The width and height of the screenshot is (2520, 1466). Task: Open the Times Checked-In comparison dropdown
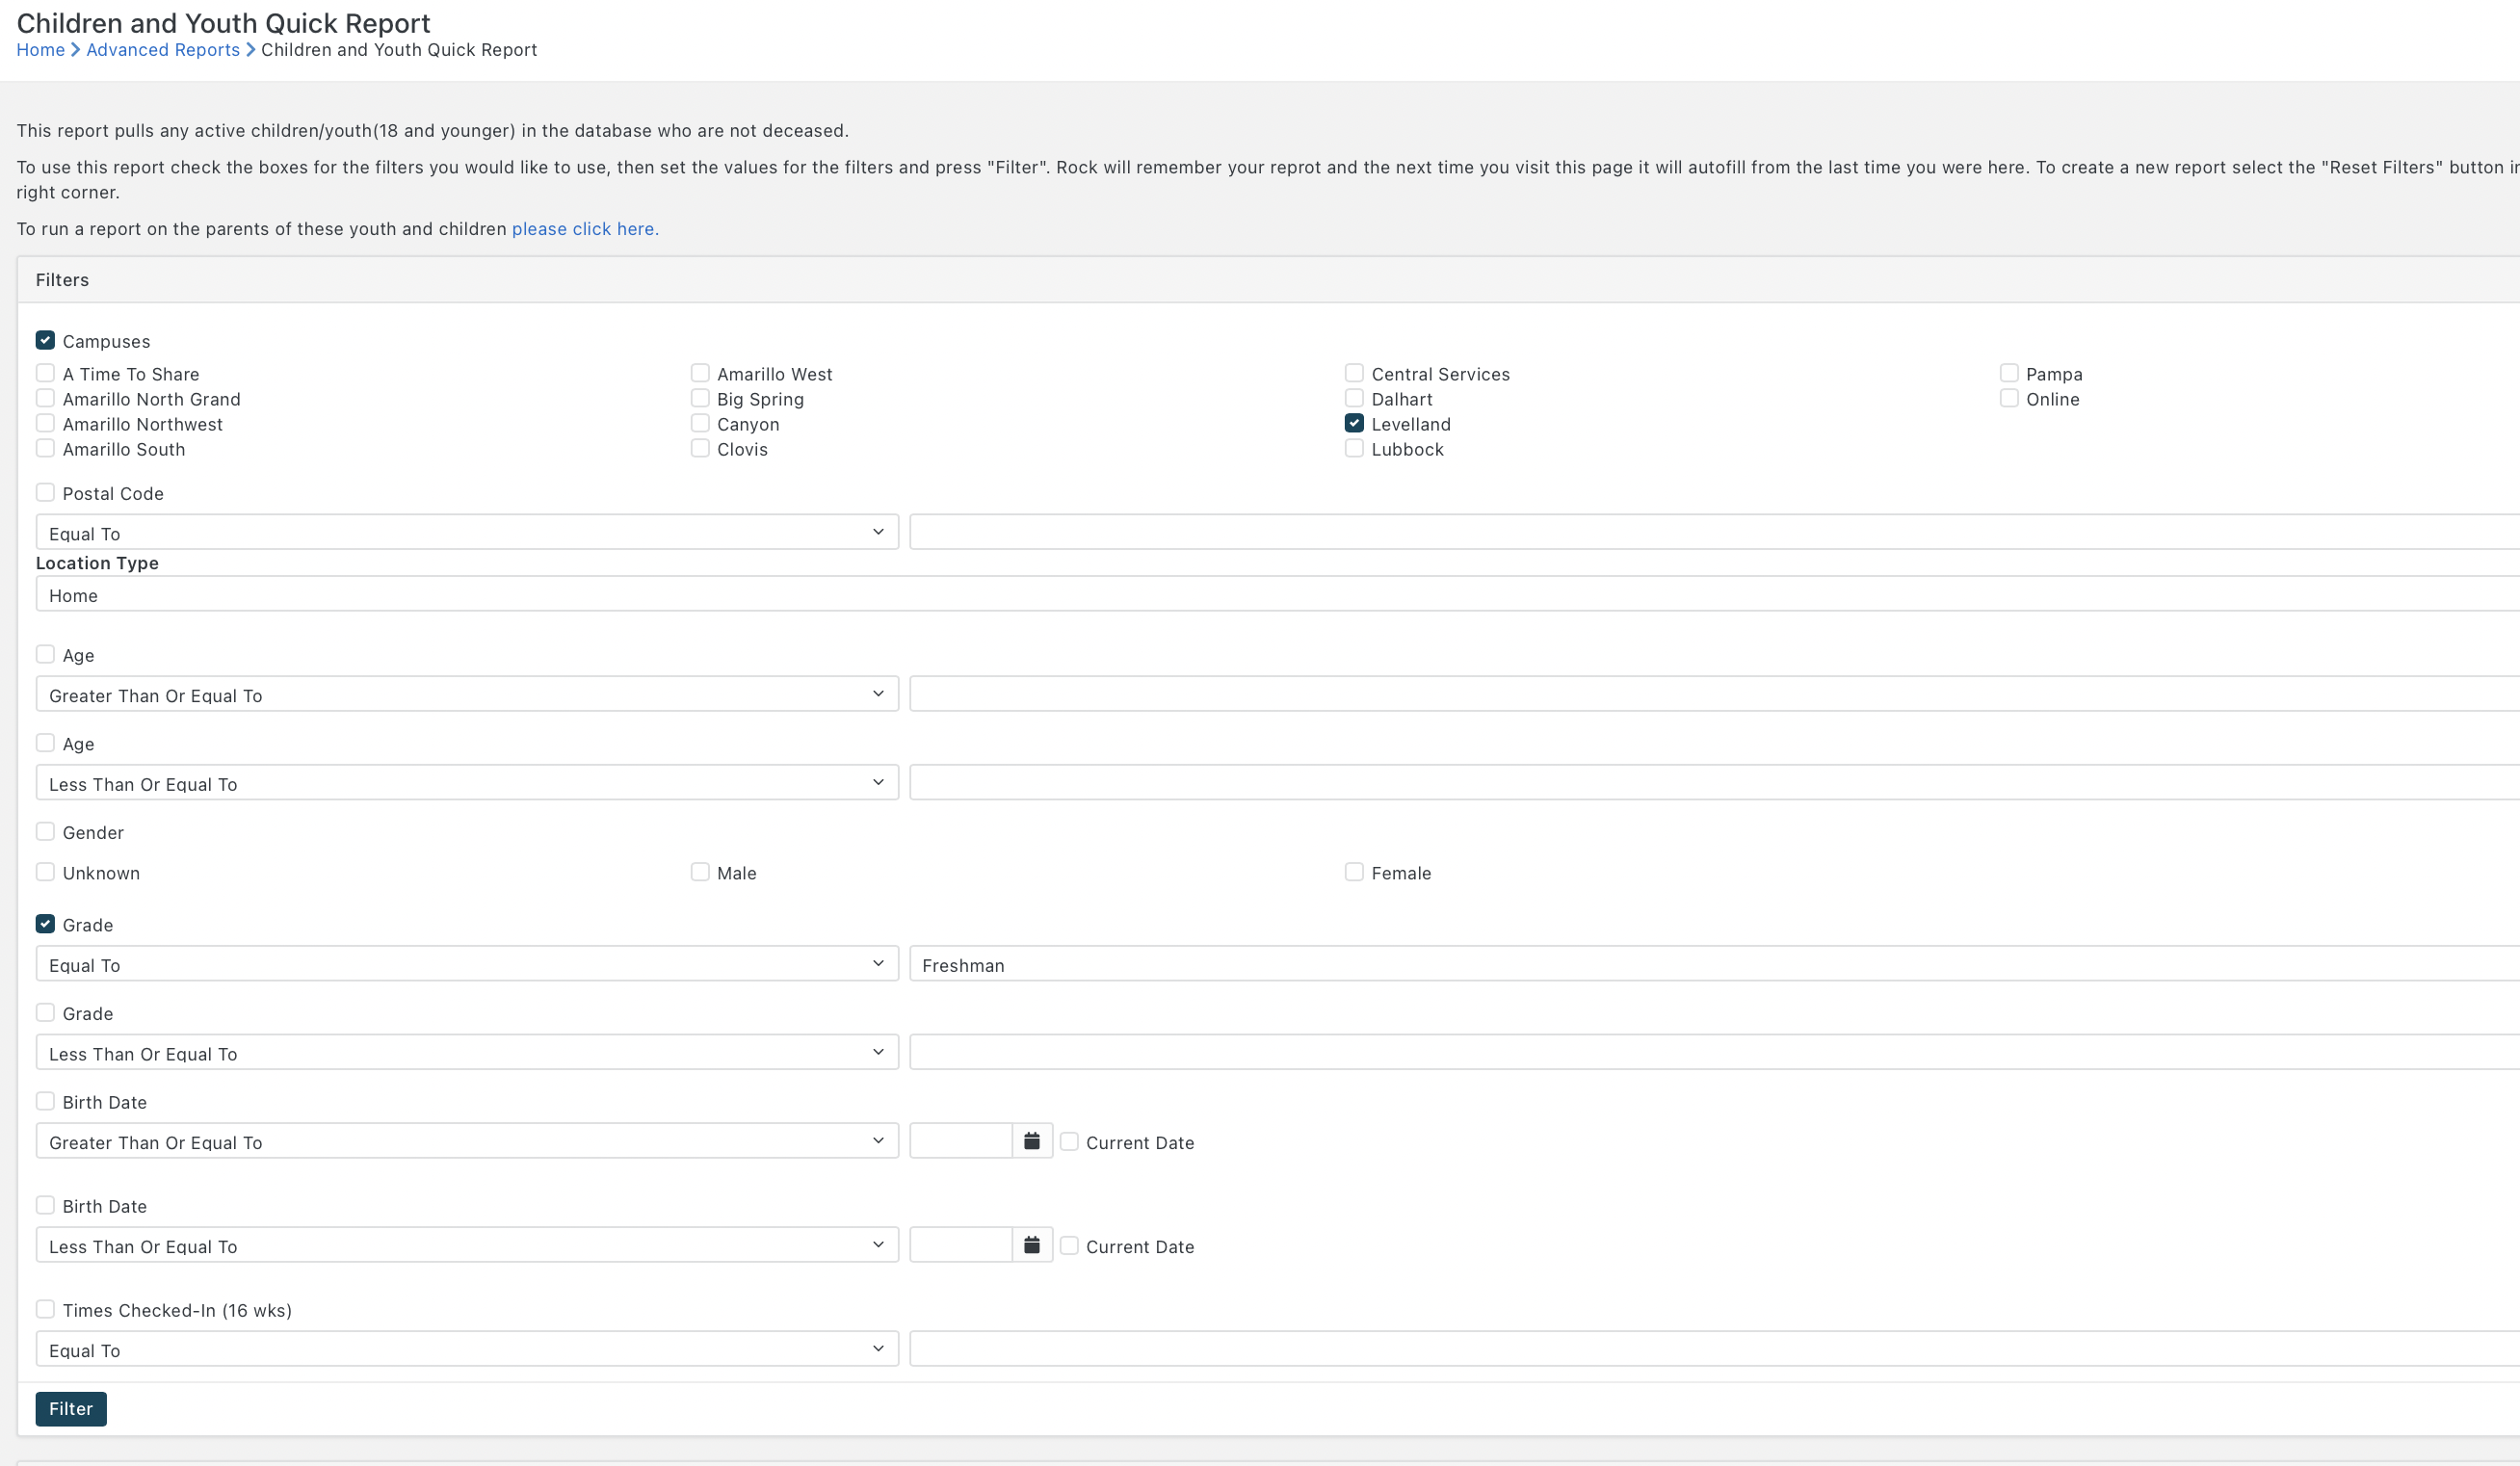pyautogui.click(x=467, y=1349)
